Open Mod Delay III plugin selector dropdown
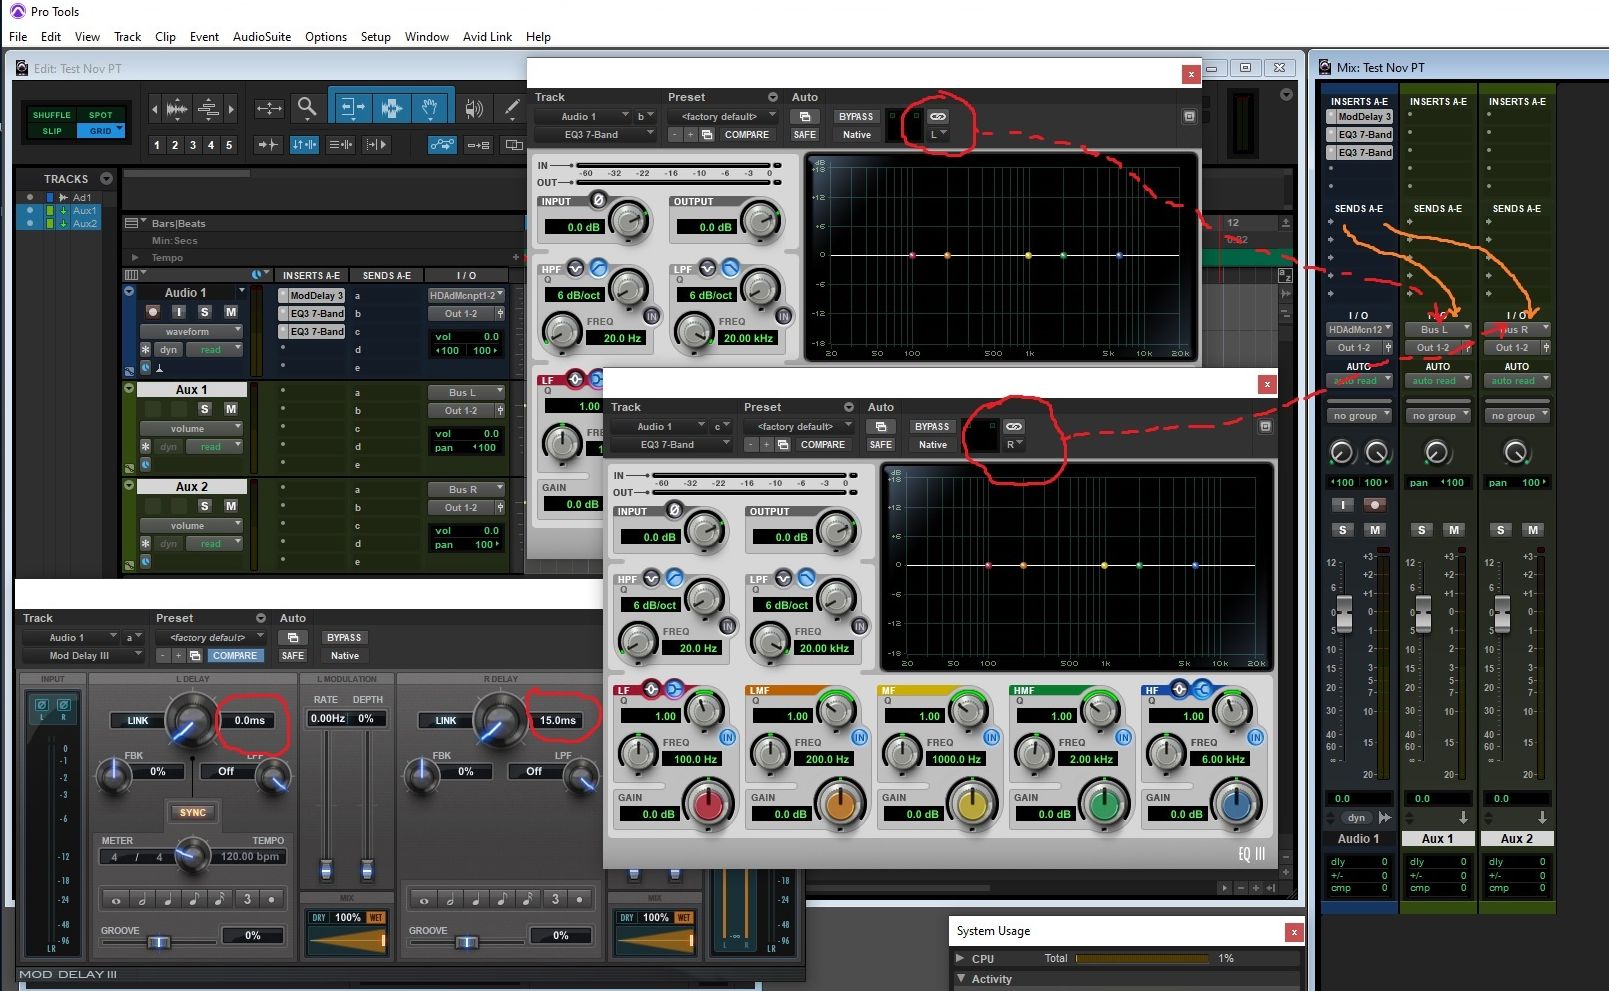The image size is (1609, 991). pos(83,656)
